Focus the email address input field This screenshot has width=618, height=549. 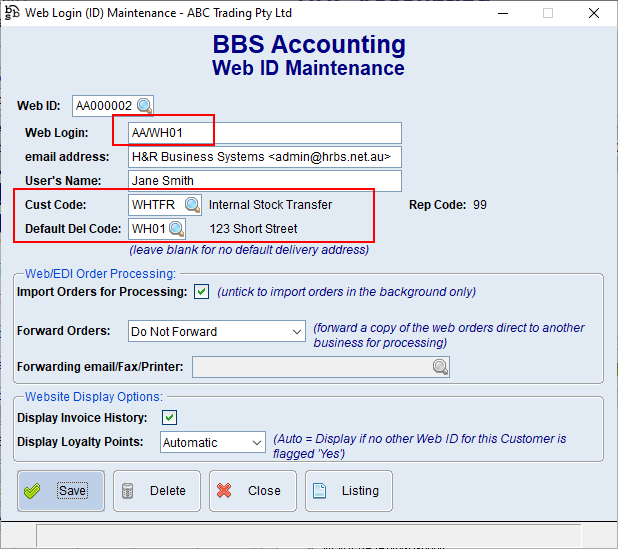pyautogui.click(x=265, y=157)
